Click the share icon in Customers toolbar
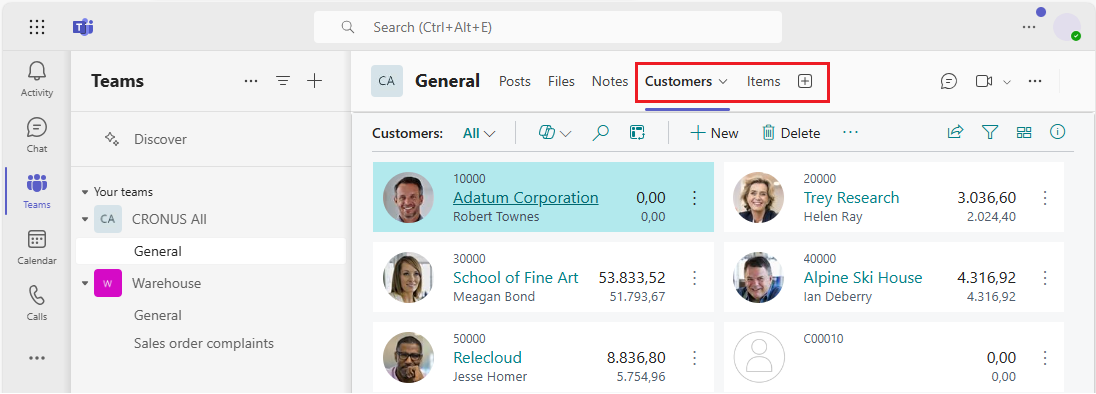Screen dimensions: 1096x394 coord(956,132)
